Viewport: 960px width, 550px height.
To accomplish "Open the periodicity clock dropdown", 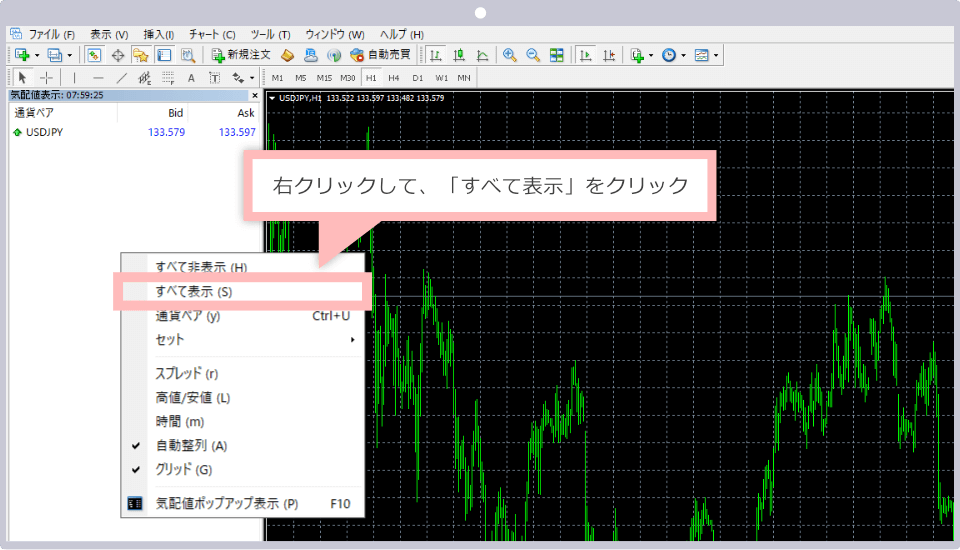I will pyautogui.click(x=683, y=55).
